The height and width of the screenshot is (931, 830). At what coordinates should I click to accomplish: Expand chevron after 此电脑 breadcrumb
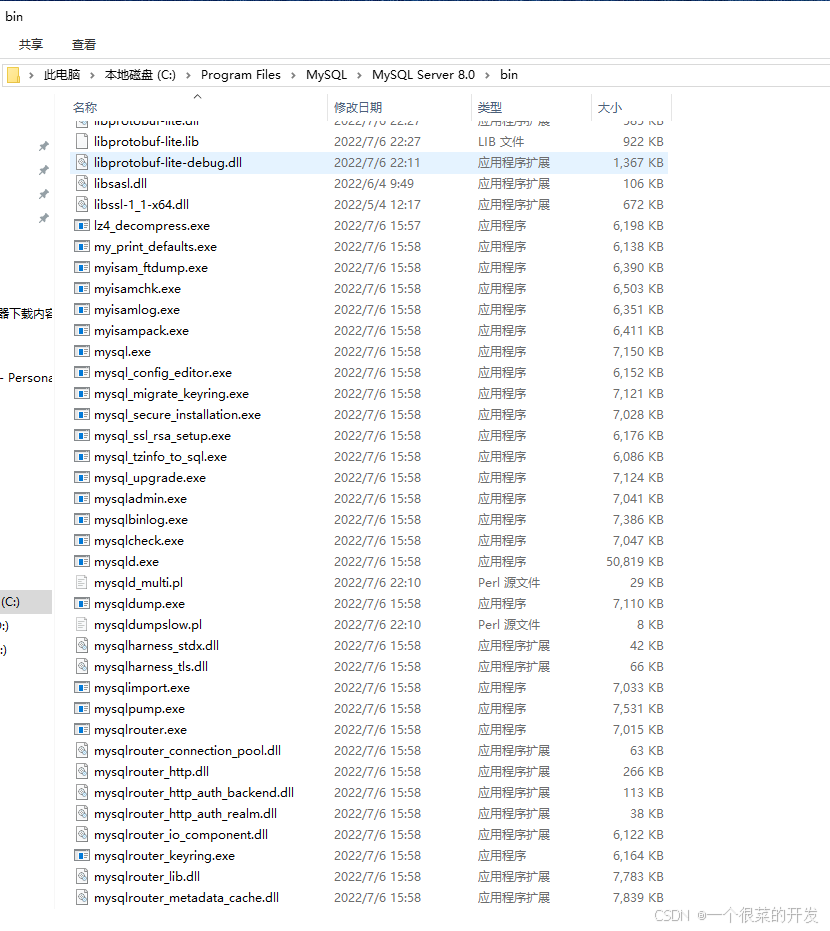pyautogui.click(x=93, y=75)
